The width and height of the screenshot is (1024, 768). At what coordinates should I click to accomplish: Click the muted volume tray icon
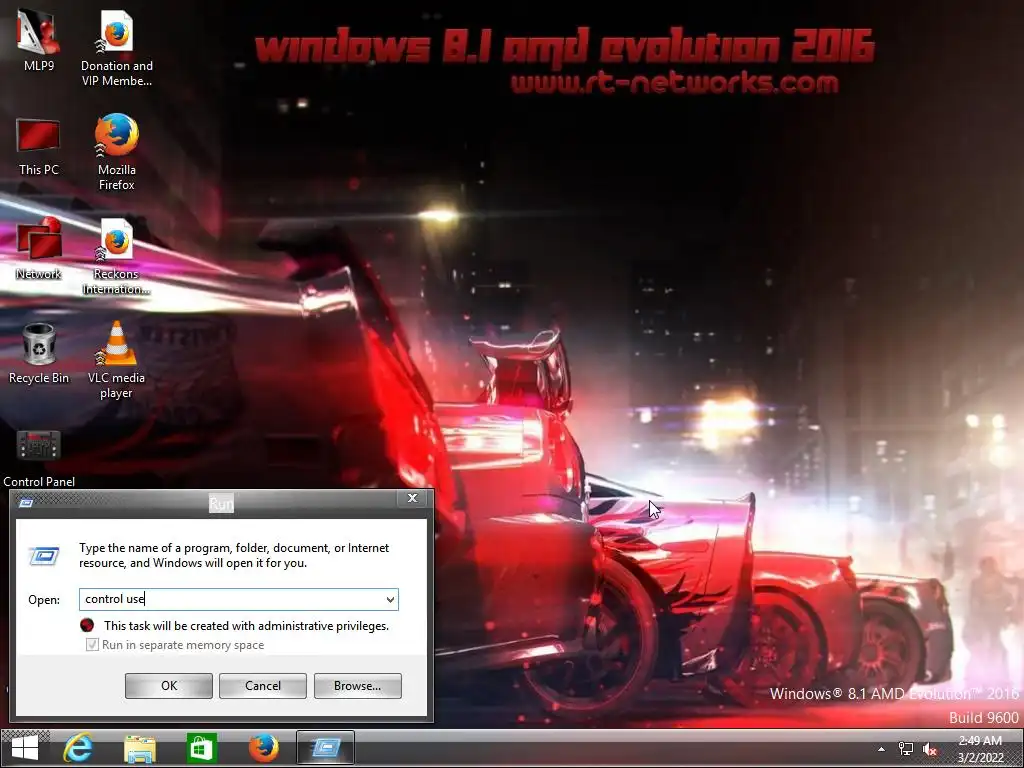pos(930,749)
